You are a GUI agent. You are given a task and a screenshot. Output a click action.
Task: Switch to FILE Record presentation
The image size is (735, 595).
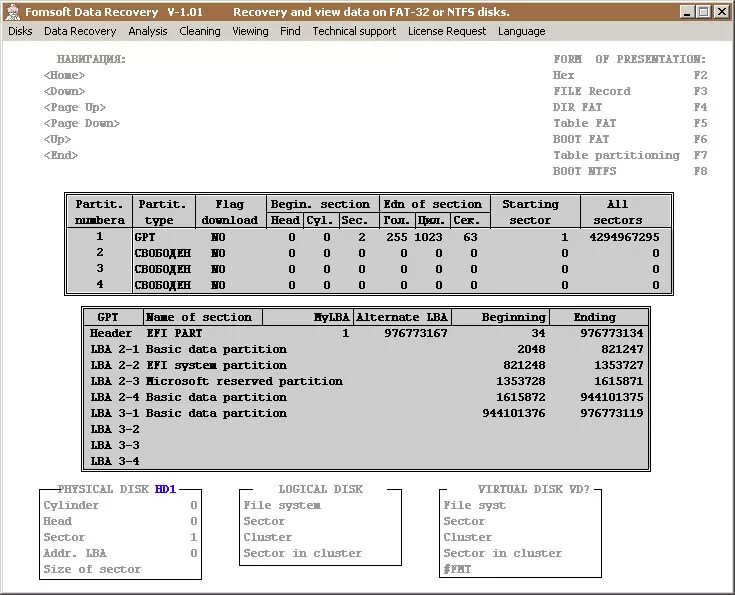(630, 91)
